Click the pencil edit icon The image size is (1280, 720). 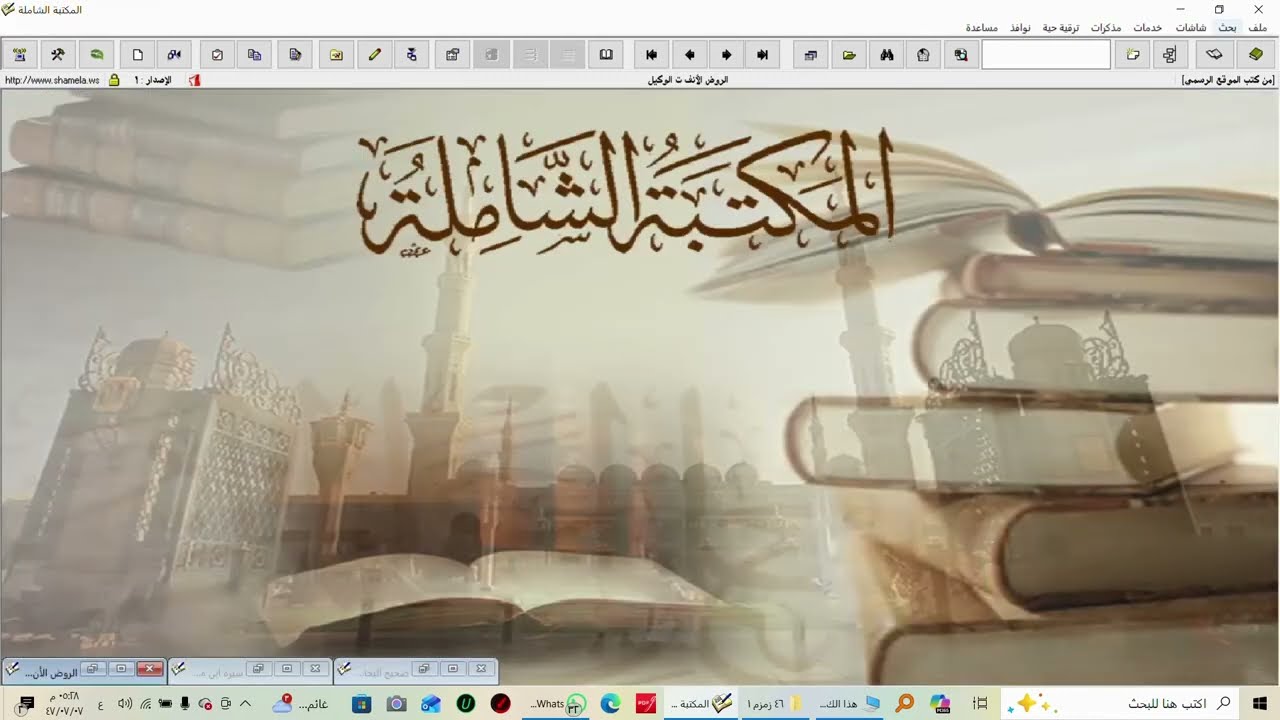[374, 55]
